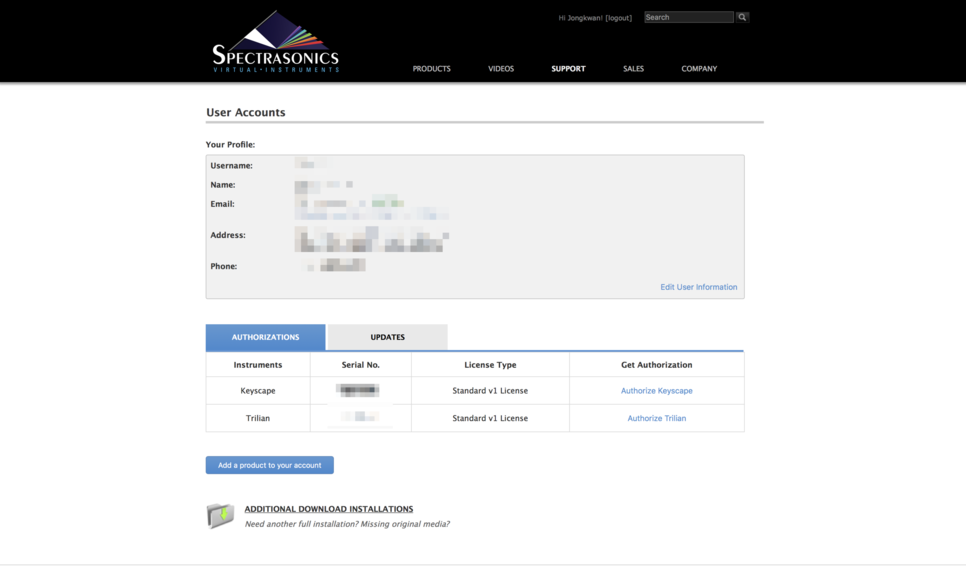This screenshot has width=966, height=573.
Task: Open the additional downloads folder icon
Action: (220, 516)
